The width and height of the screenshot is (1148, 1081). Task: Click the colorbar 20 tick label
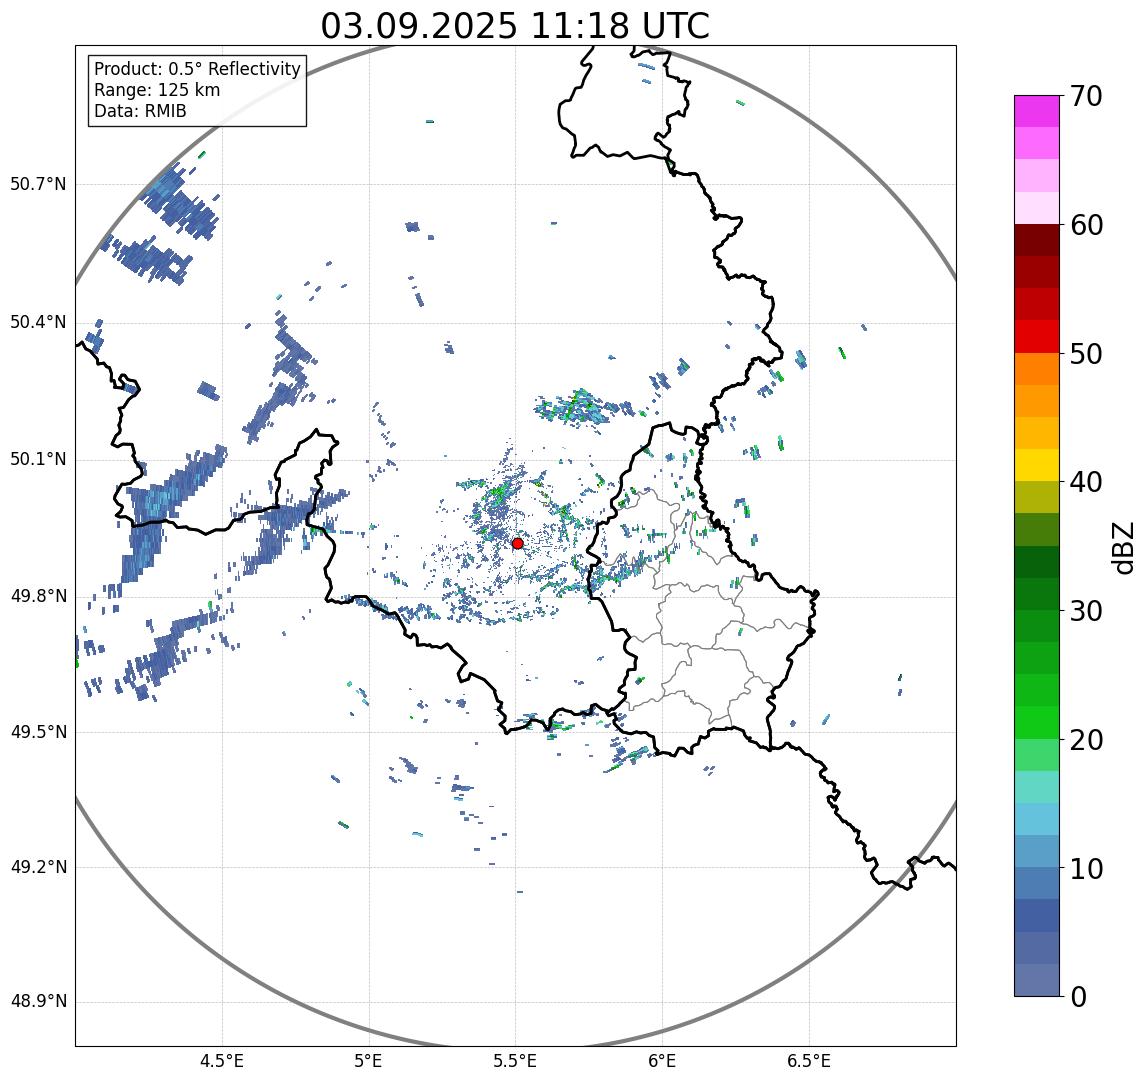[x=1086, y=740]
